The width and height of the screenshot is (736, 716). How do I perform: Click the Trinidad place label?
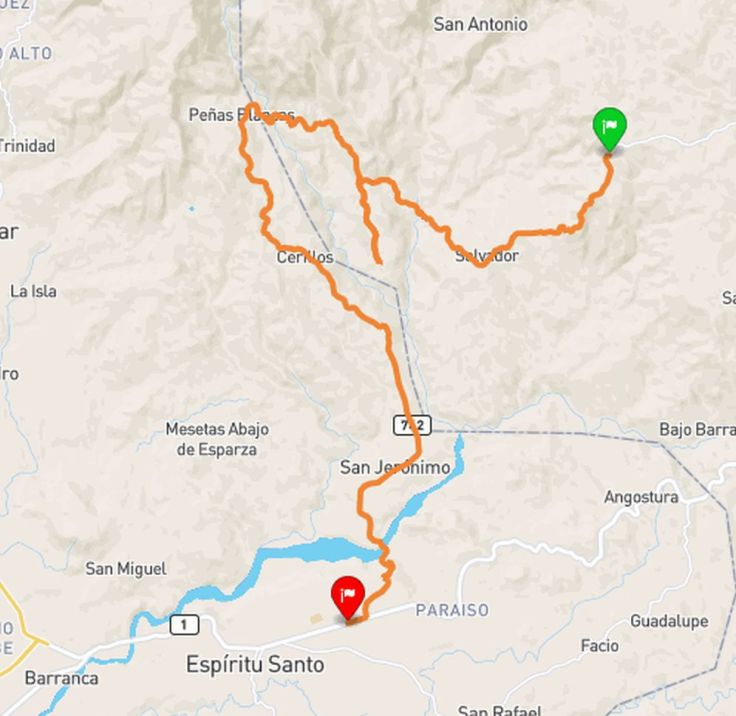point(27,146)
